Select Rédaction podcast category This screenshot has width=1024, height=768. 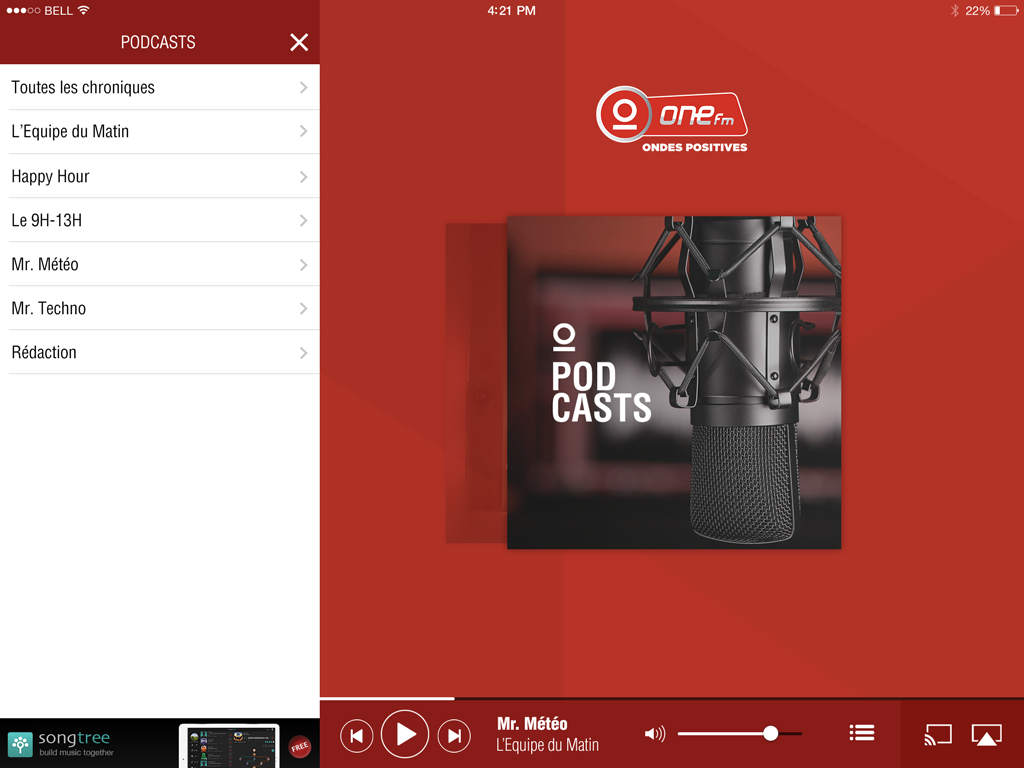pyautogui.click(x=160, y=352)
